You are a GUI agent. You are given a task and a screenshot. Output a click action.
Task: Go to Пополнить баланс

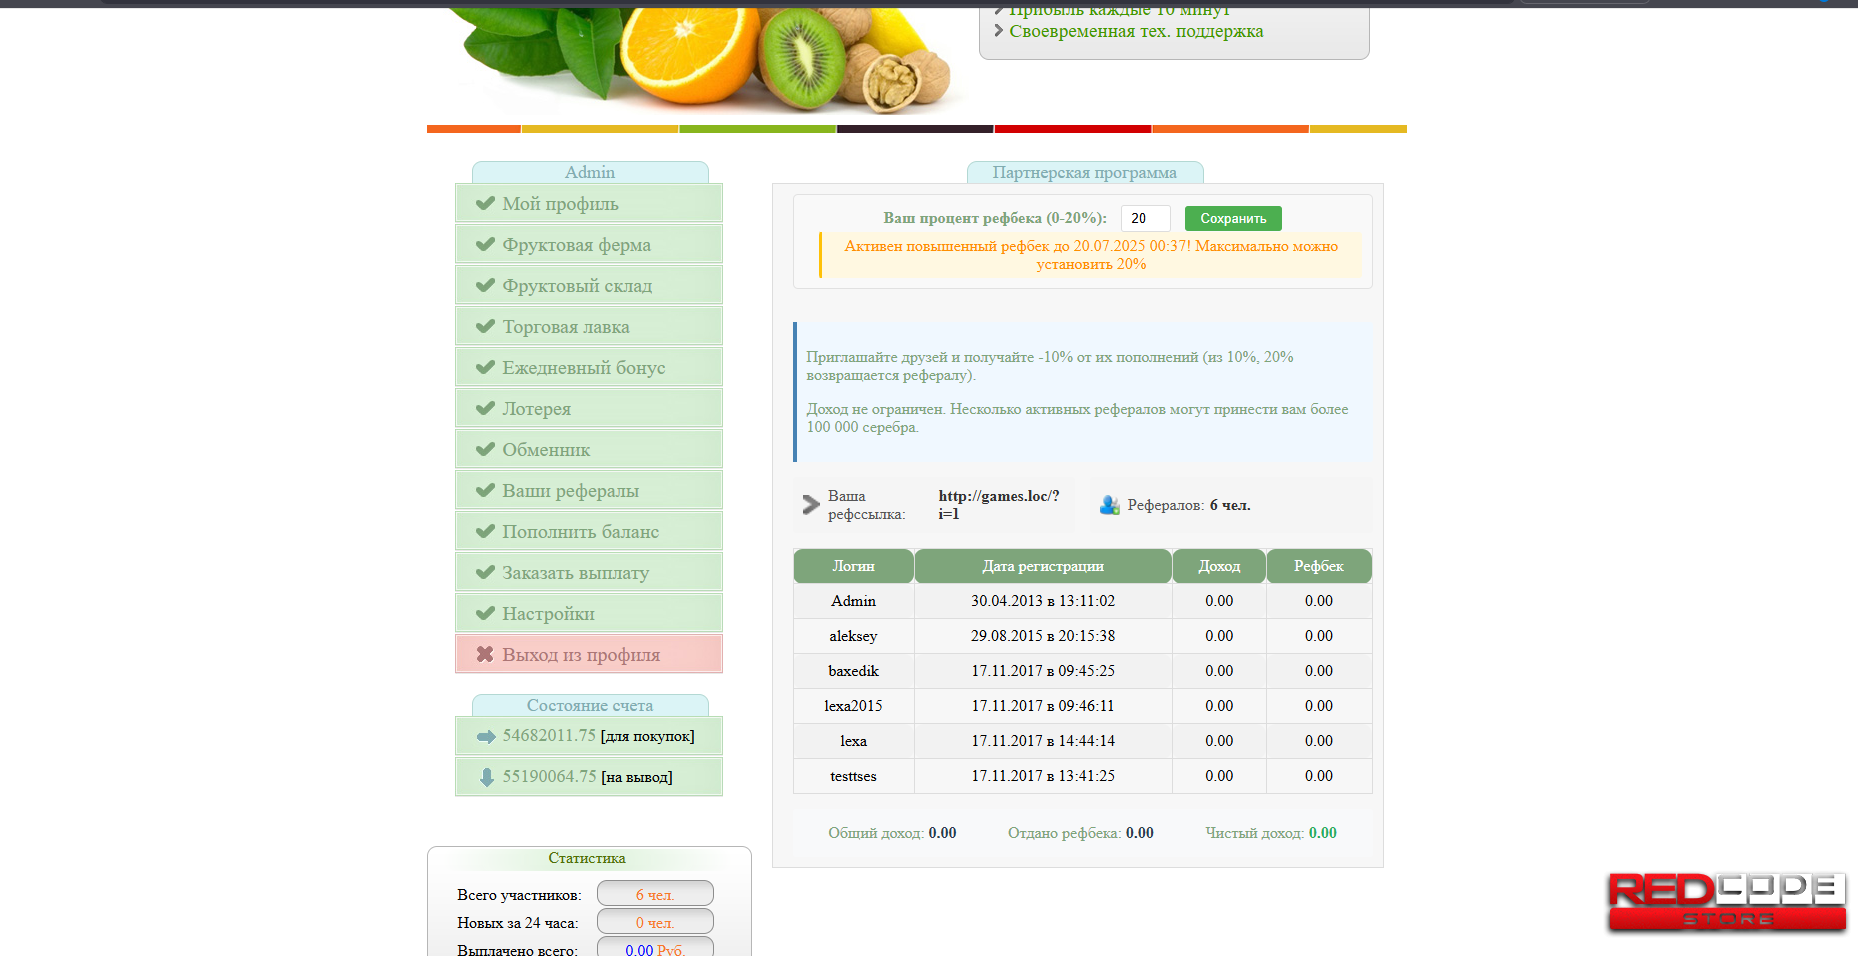[x=589, y=531]
